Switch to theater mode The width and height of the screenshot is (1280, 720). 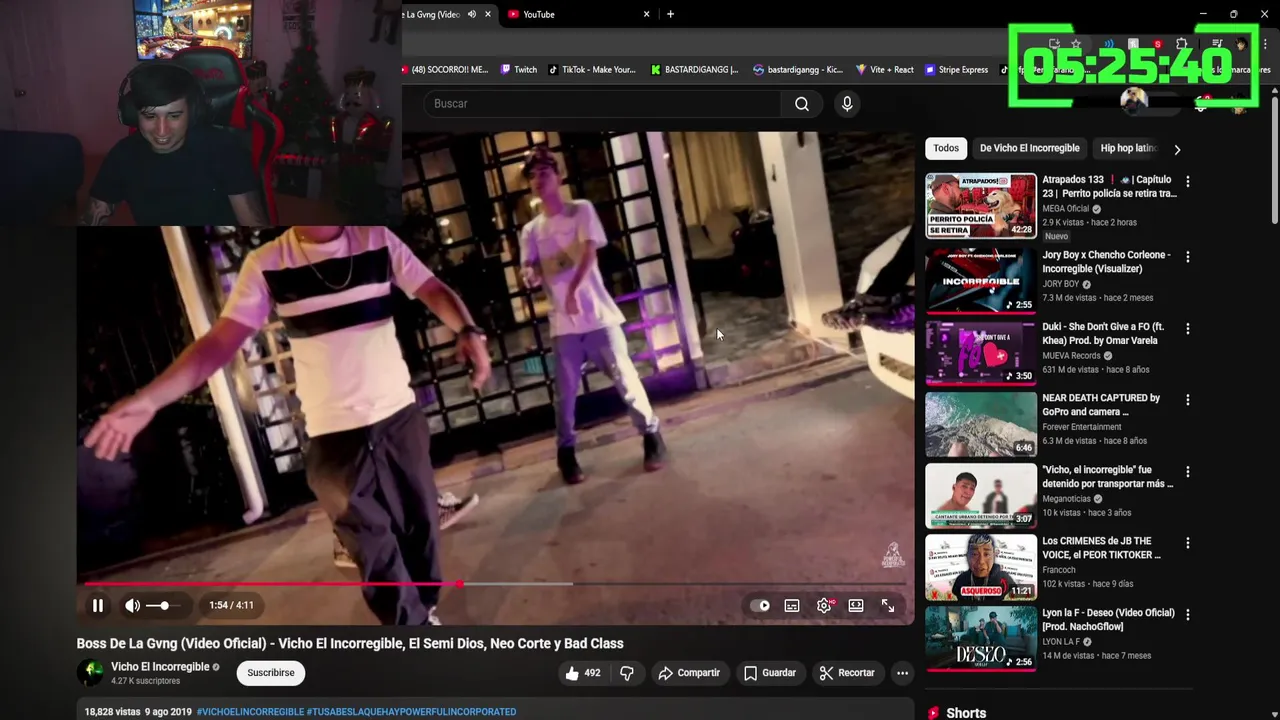pyautogui.click(x=856, y=605)
